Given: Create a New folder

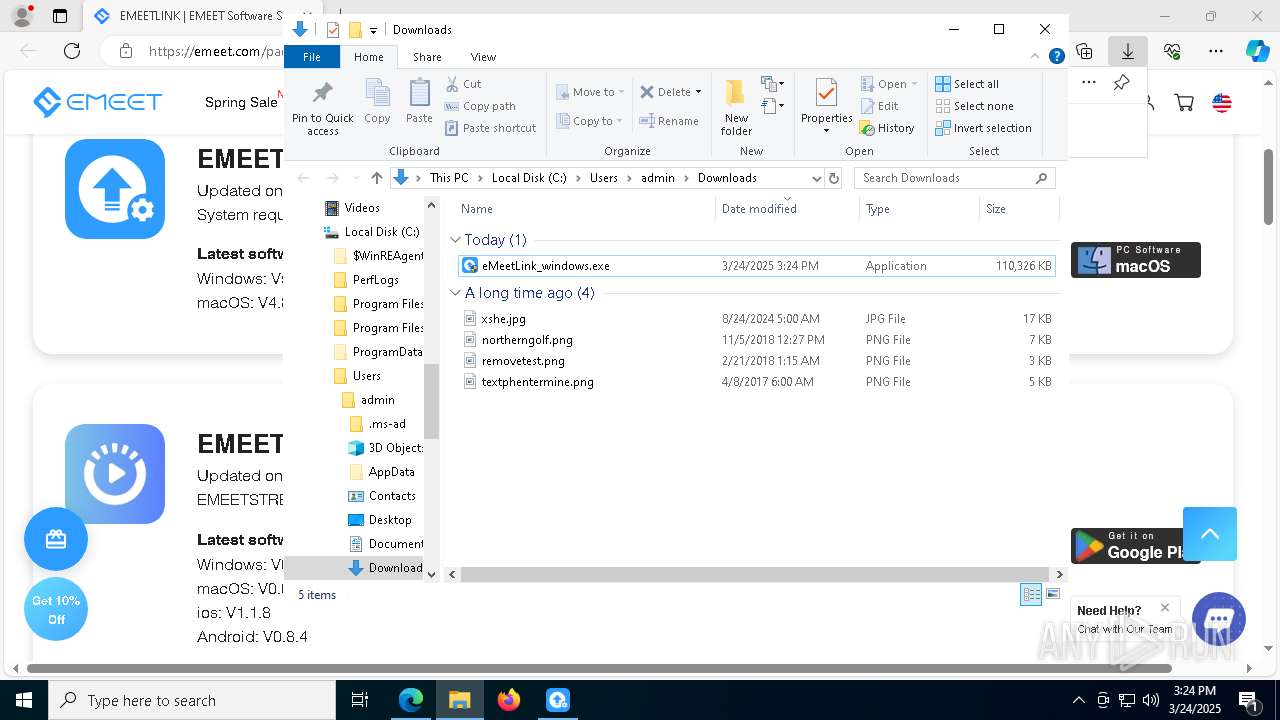Looking at the screenshot, I should pyautogui.click(x=736, y=107).
